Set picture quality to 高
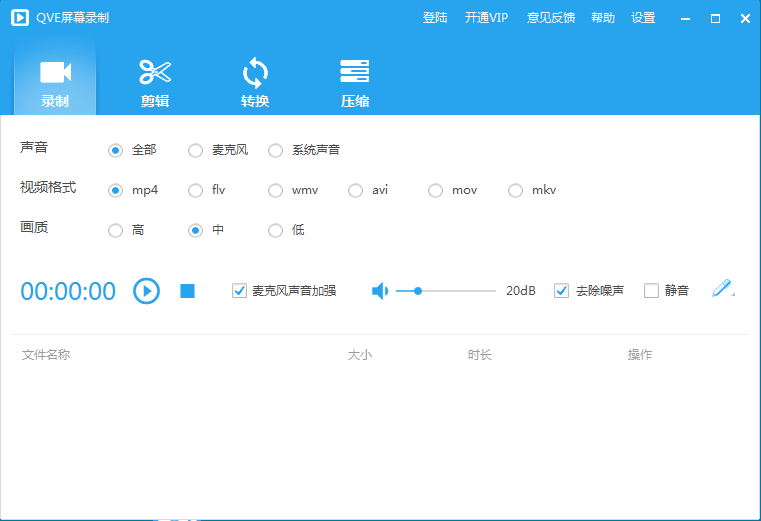Viewport: 761px width, 521px height. 116,230
